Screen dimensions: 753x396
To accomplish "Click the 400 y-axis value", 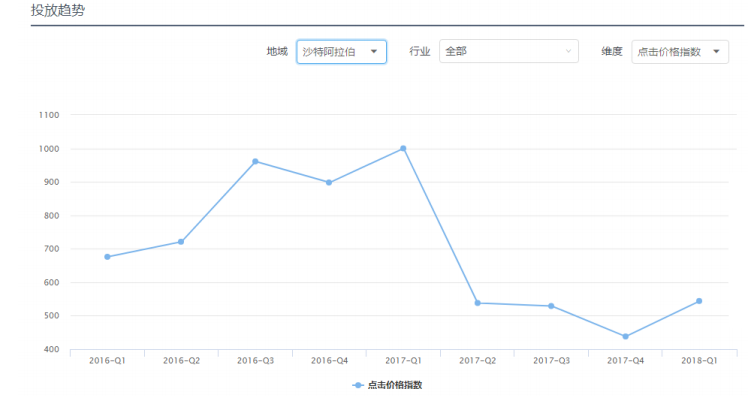I will [51, 349].
